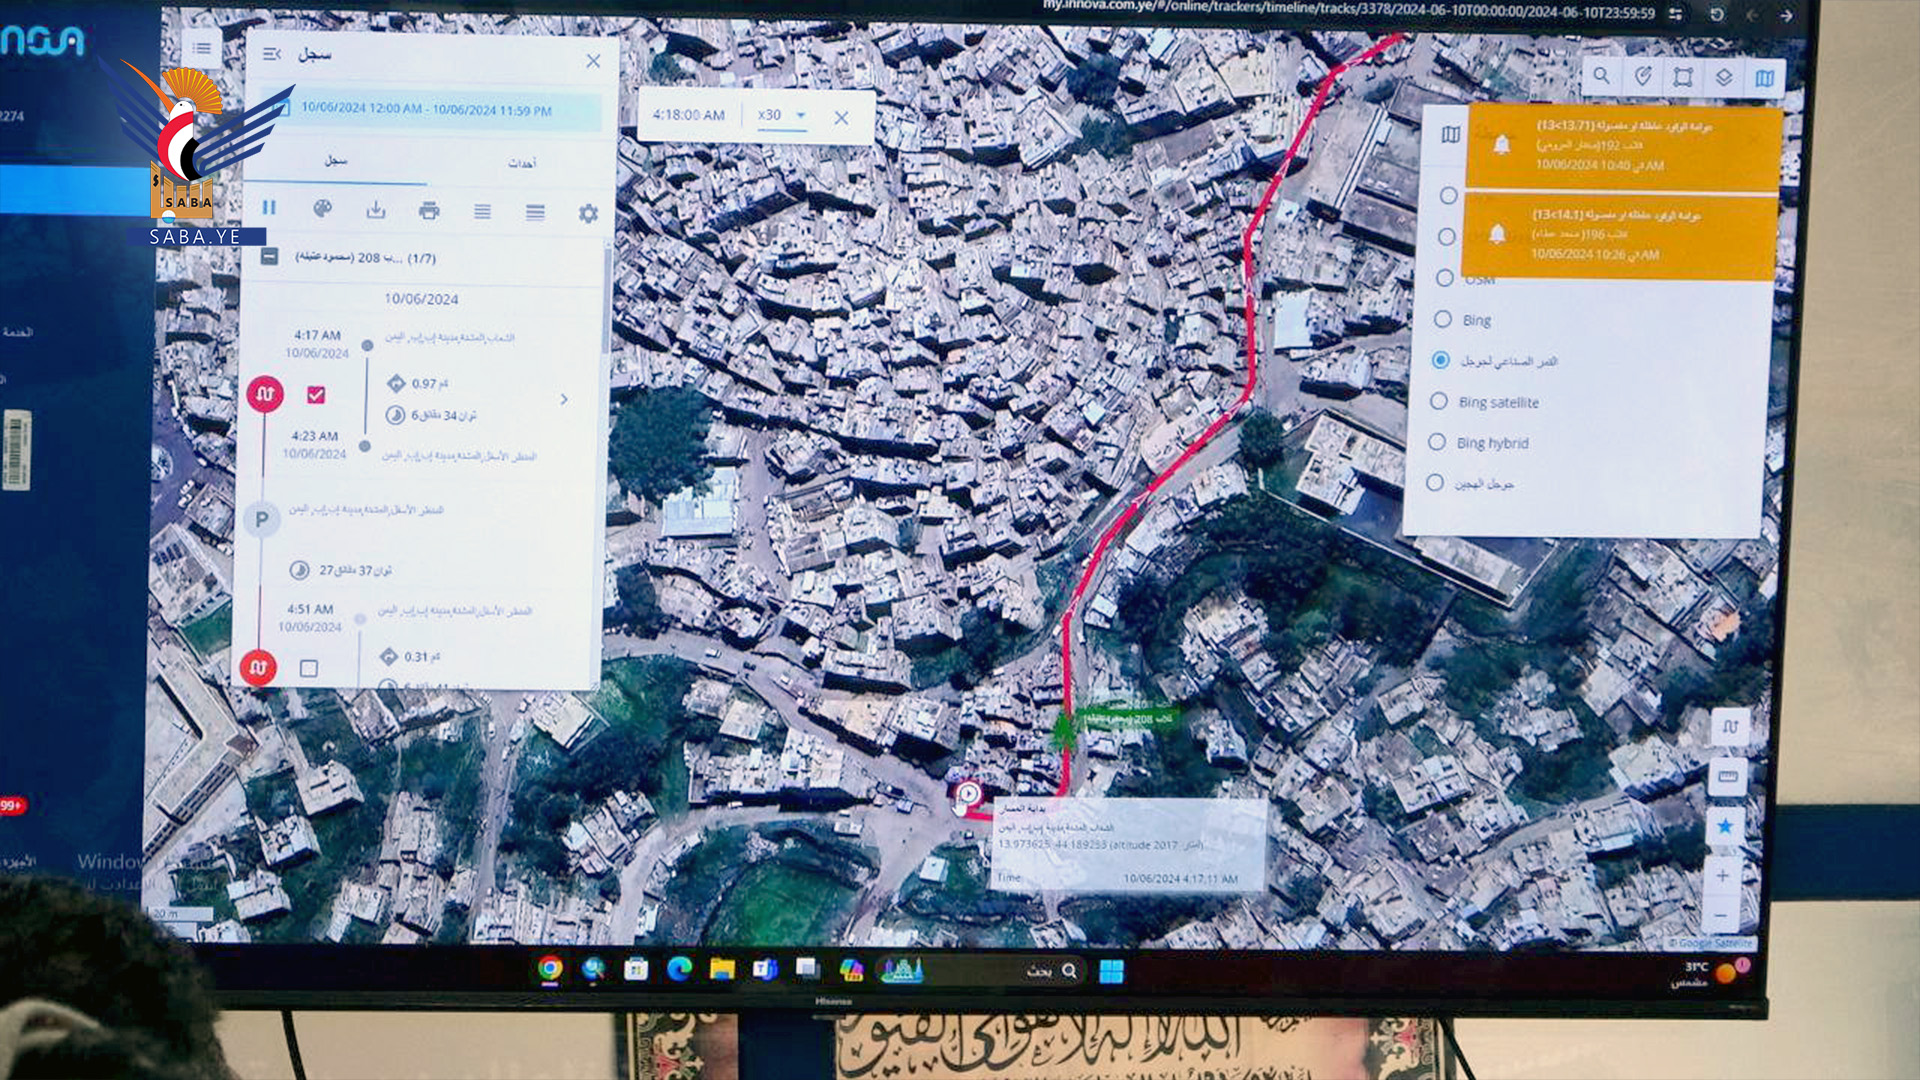Open Microsoft Teams from the taskbar

tap(765, 969)
